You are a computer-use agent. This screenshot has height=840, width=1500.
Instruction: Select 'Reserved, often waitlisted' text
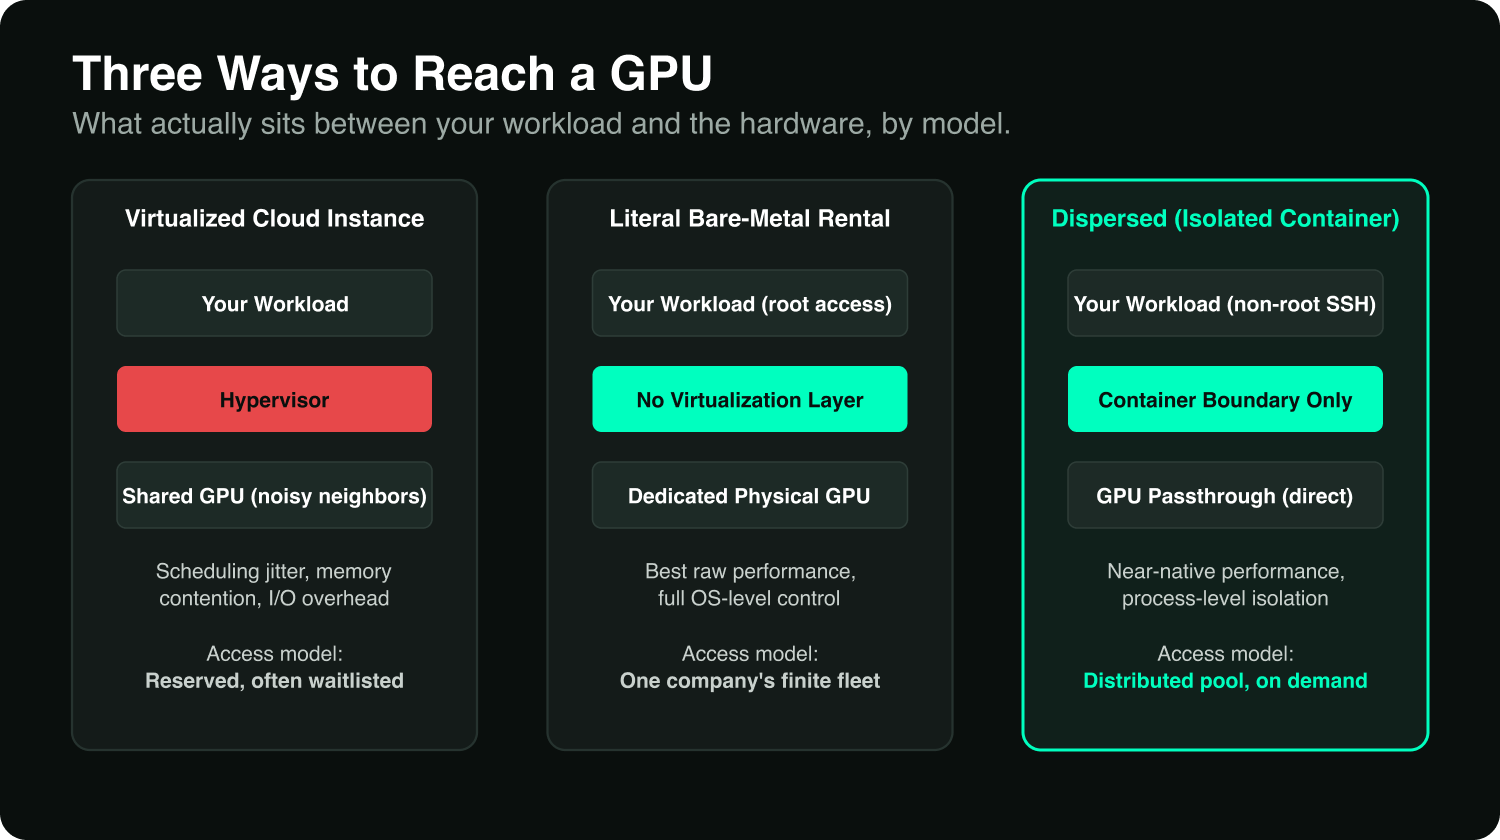point(274,681)
